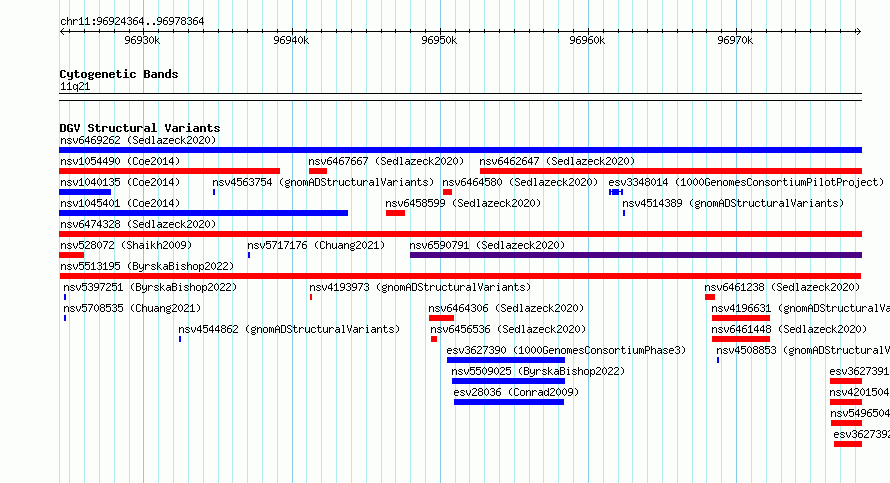890x483 pixels.
Task: Open nsv4196631 gnomAD variant label
Action: 800,308
